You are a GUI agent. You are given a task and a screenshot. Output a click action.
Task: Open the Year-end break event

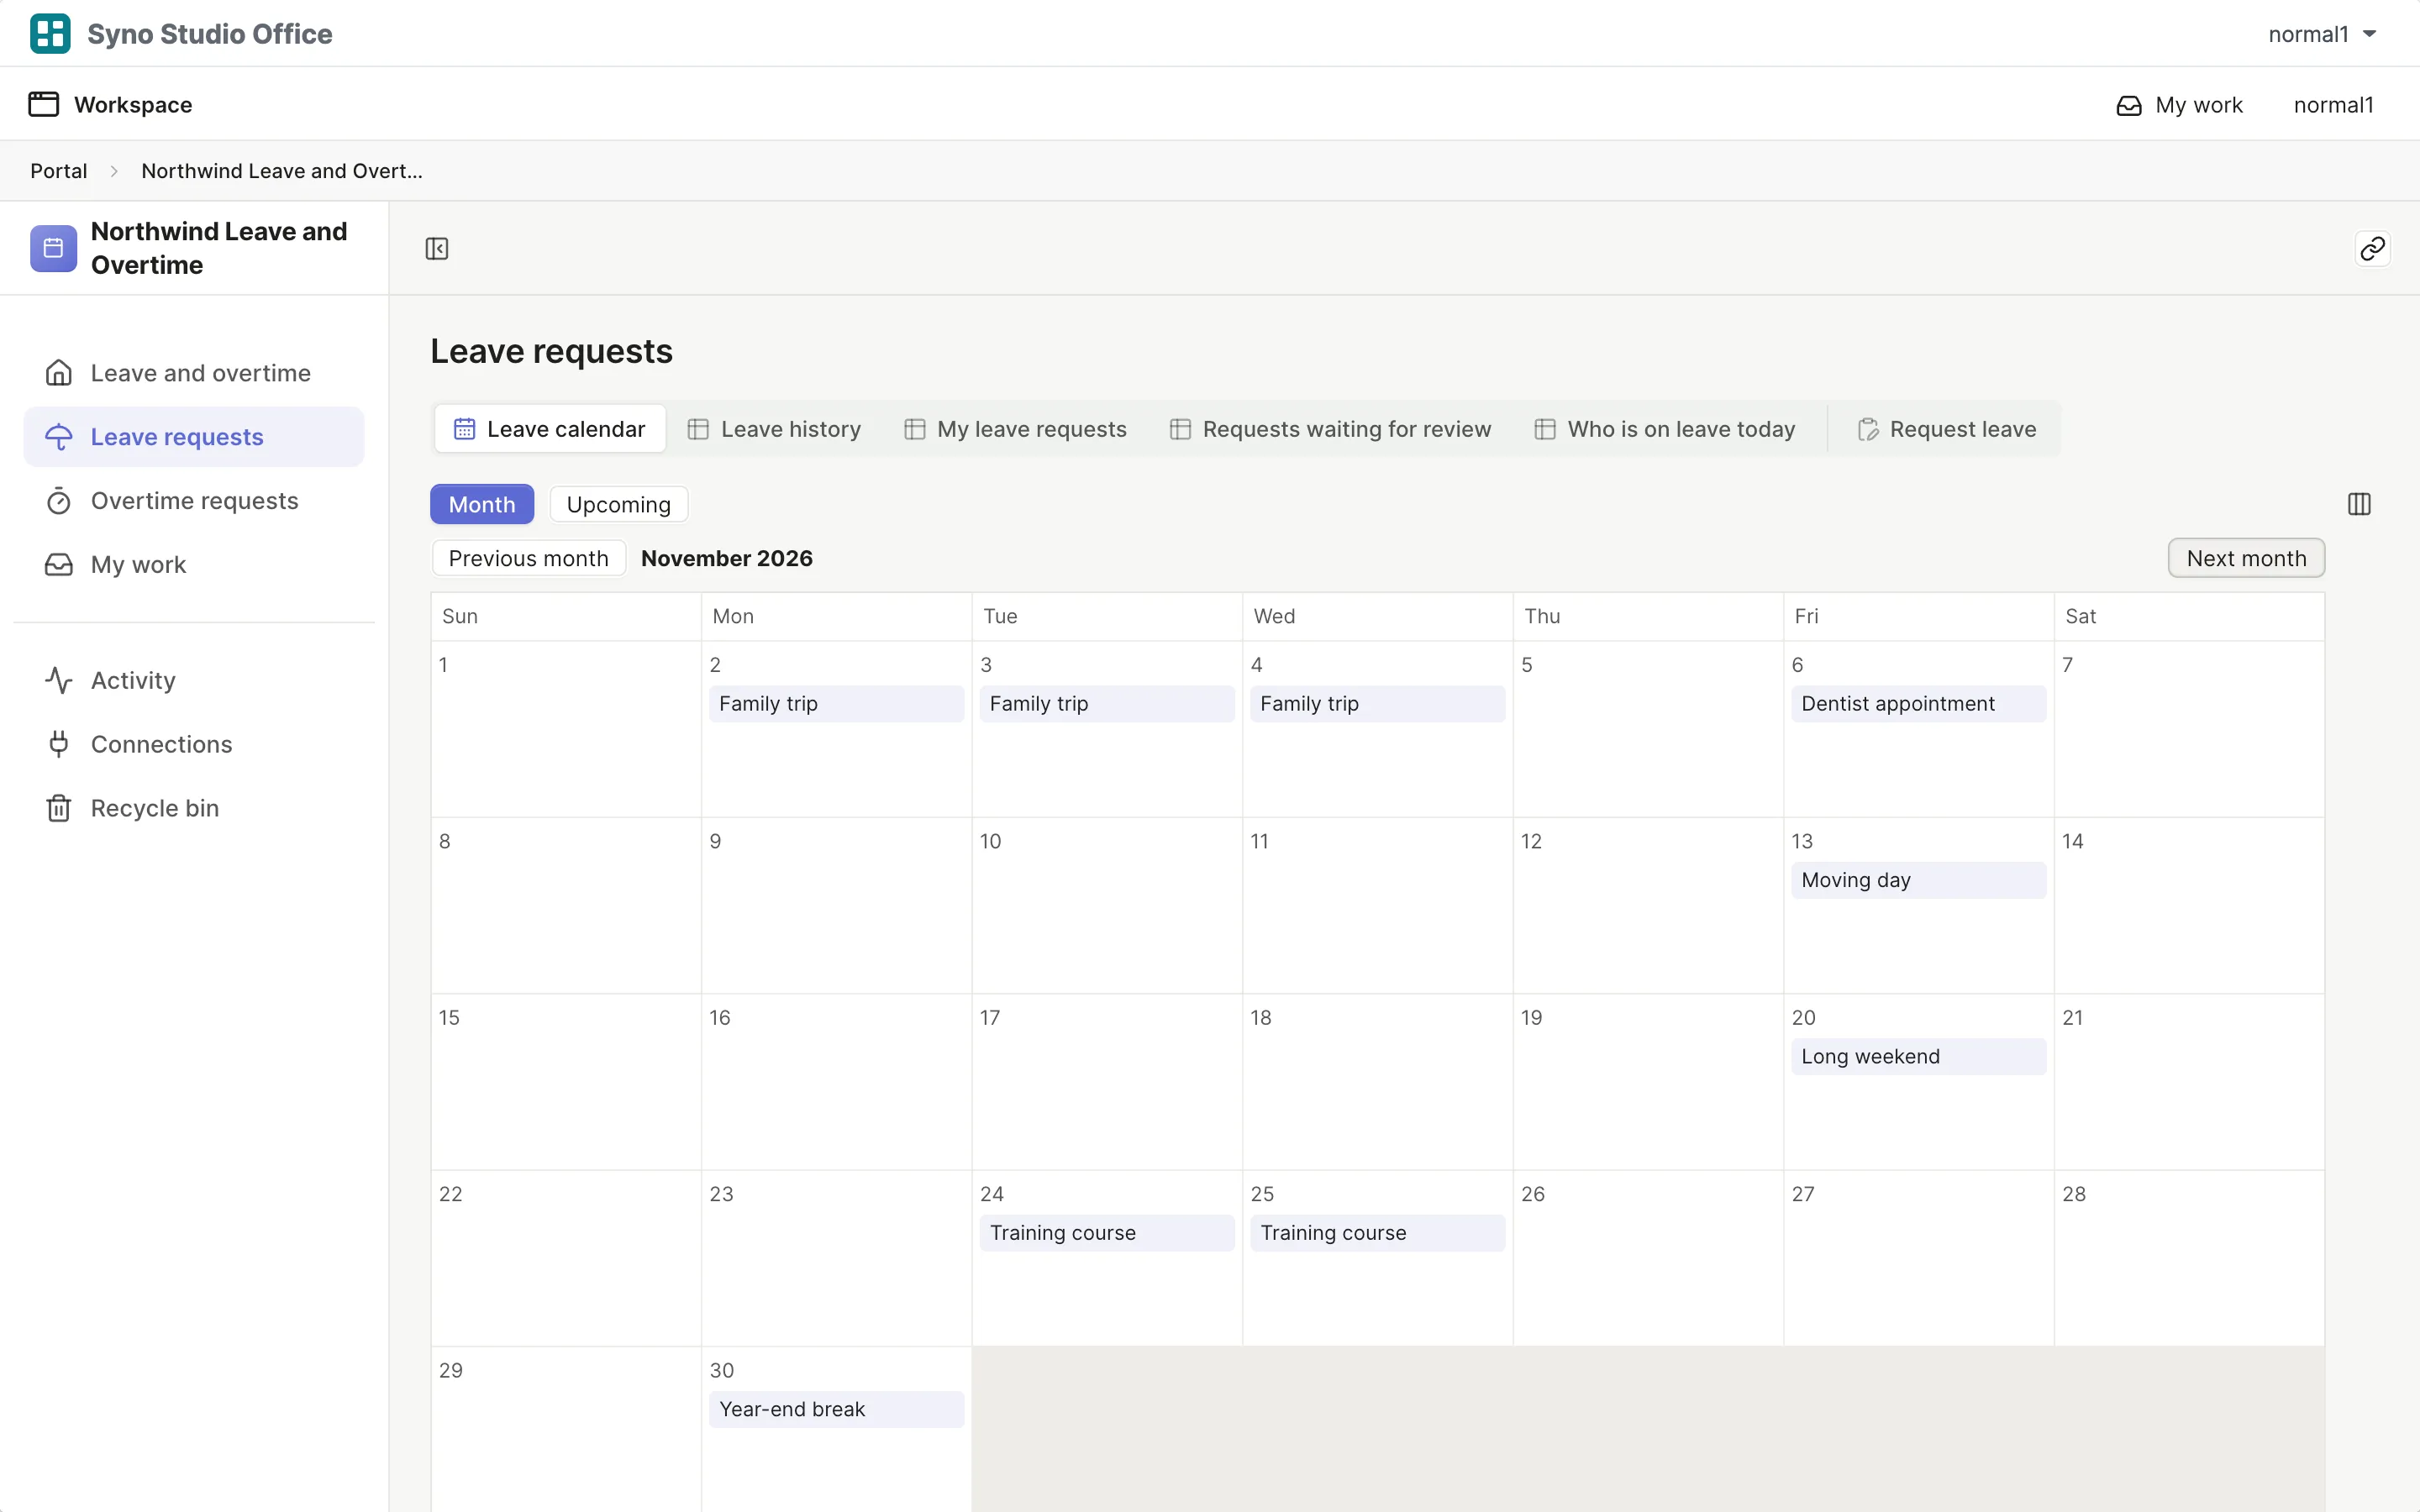(836, 1409)
